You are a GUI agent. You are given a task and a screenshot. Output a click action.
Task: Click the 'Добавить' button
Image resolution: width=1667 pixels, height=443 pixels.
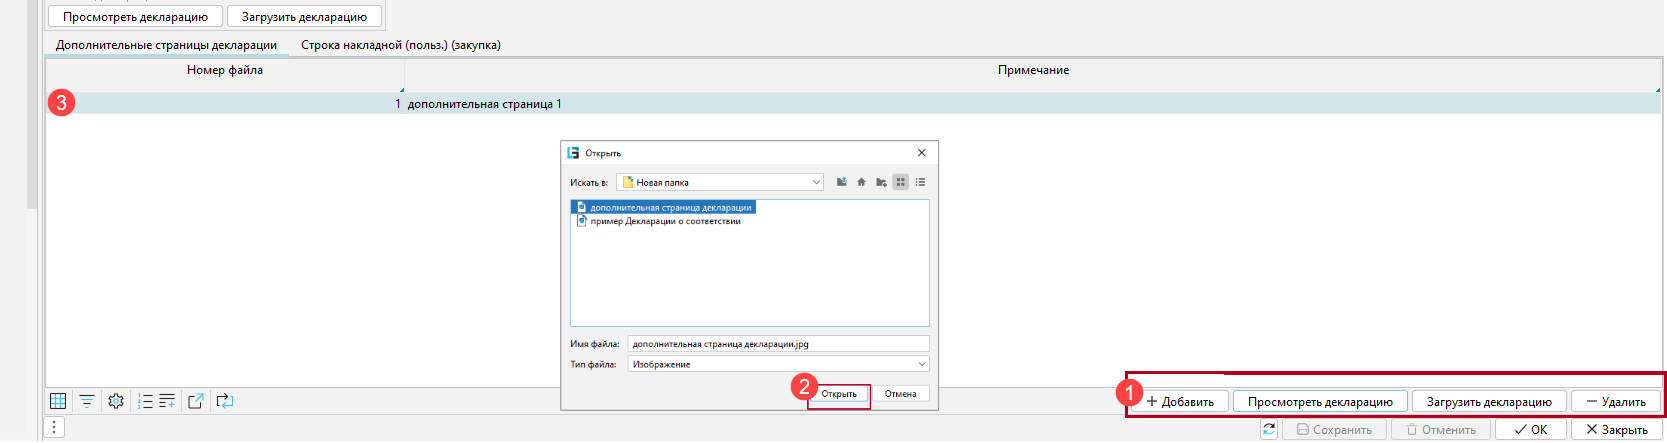(1180, 402)
